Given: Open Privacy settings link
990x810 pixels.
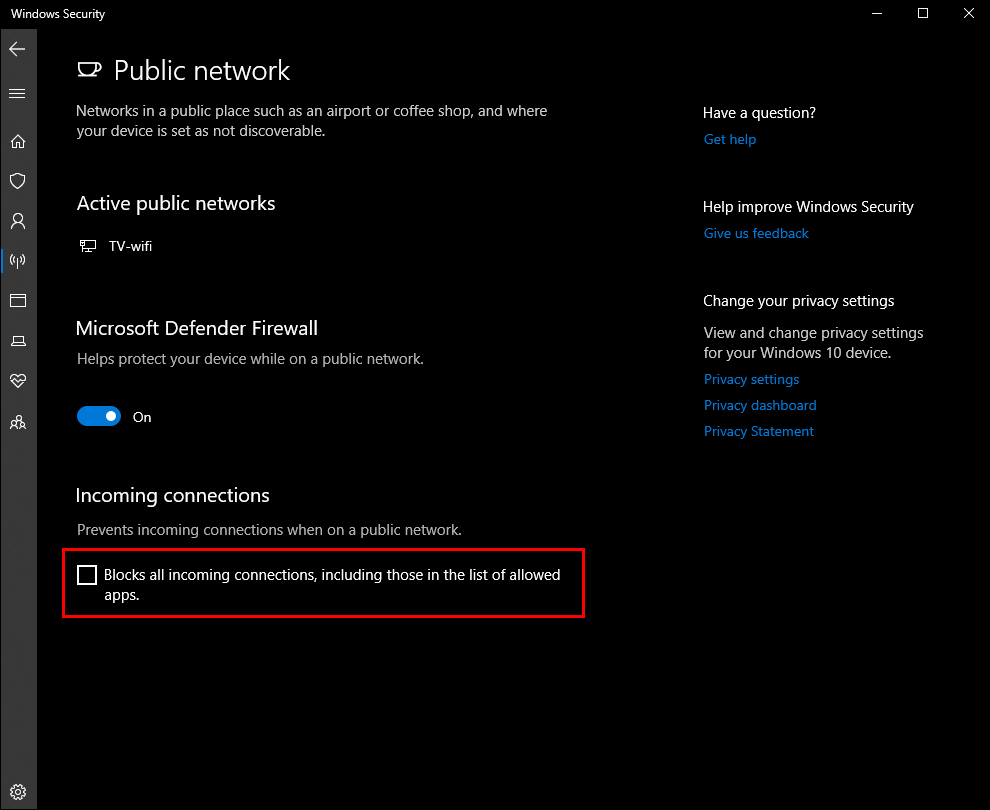Looking at the screenshot, I should [751, 379].
